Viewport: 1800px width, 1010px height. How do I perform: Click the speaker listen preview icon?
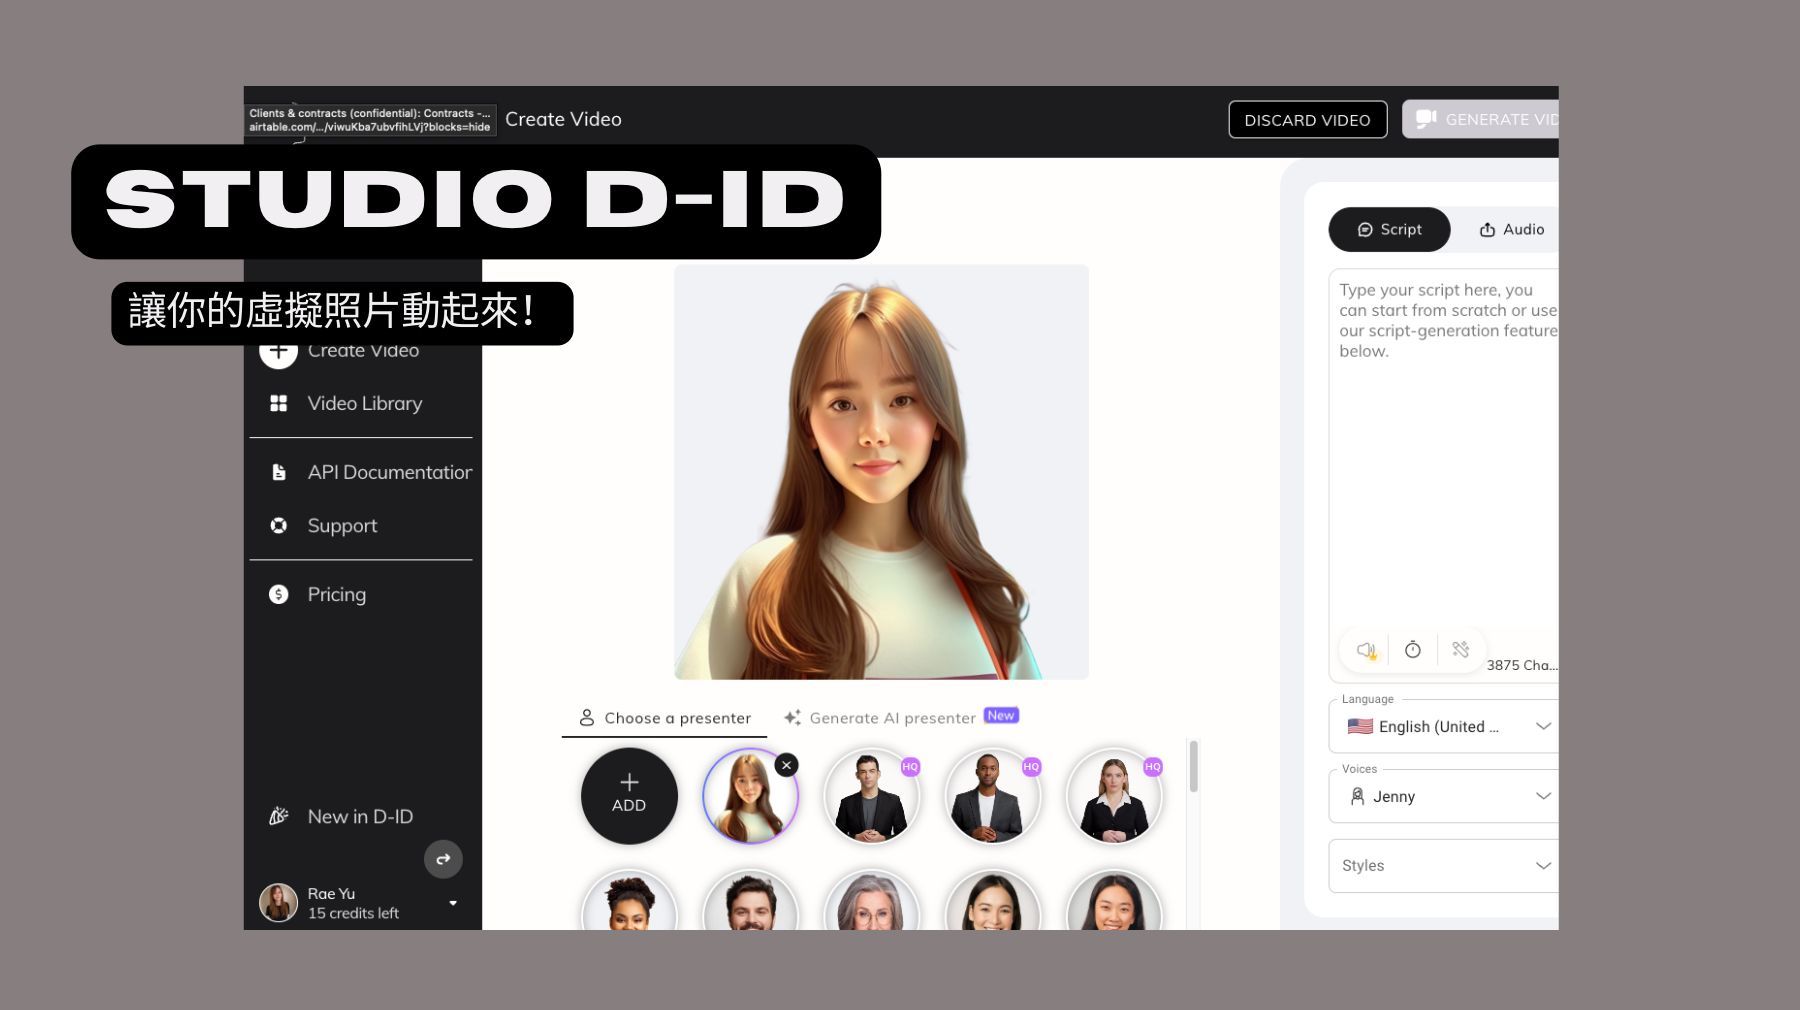click(1366, 650)
